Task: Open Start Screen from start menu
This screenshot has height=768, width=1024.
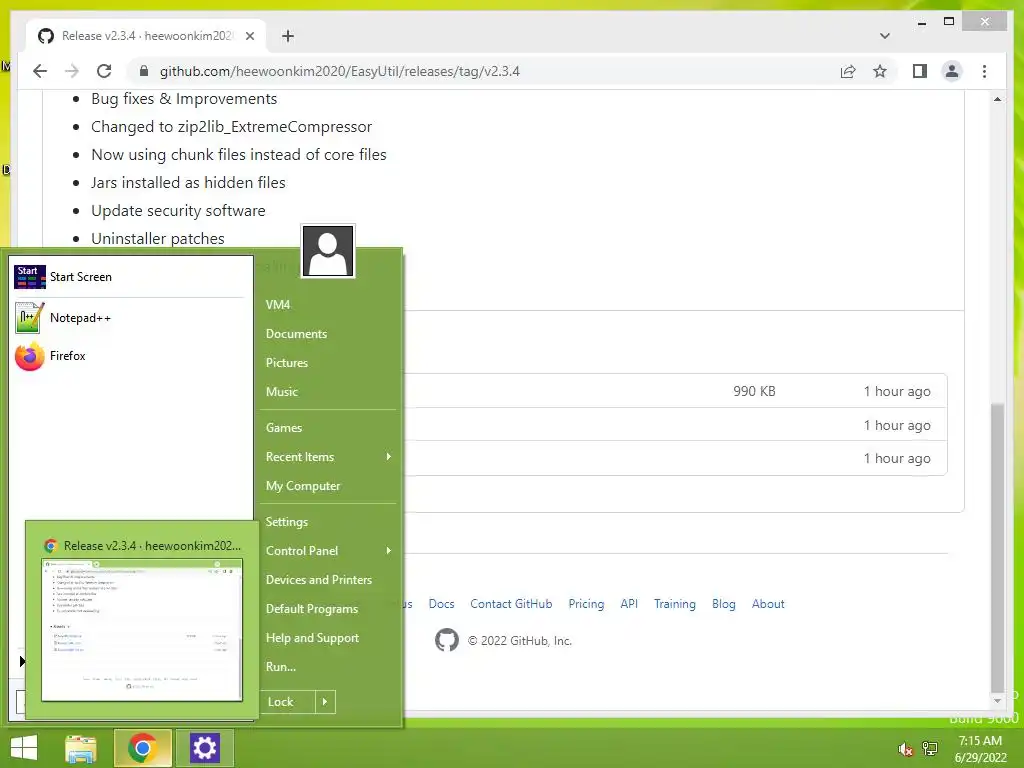Action: tap(129, 277)
